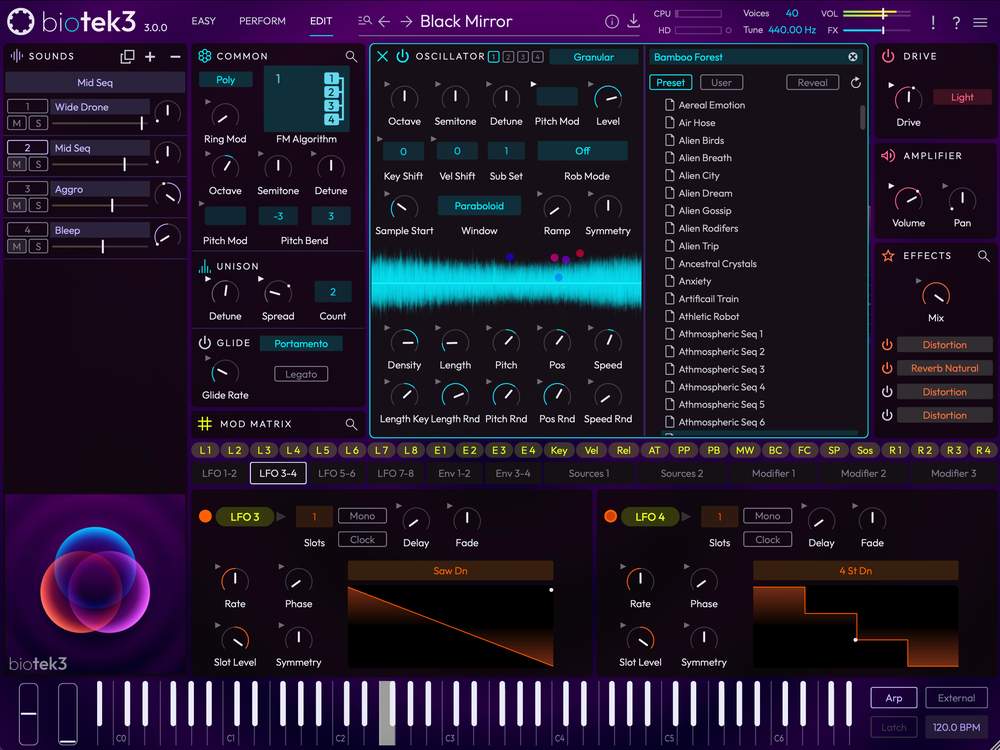Click the help question mark icon
Viewport: 1000px width, 750px height.
coord(956,22)
